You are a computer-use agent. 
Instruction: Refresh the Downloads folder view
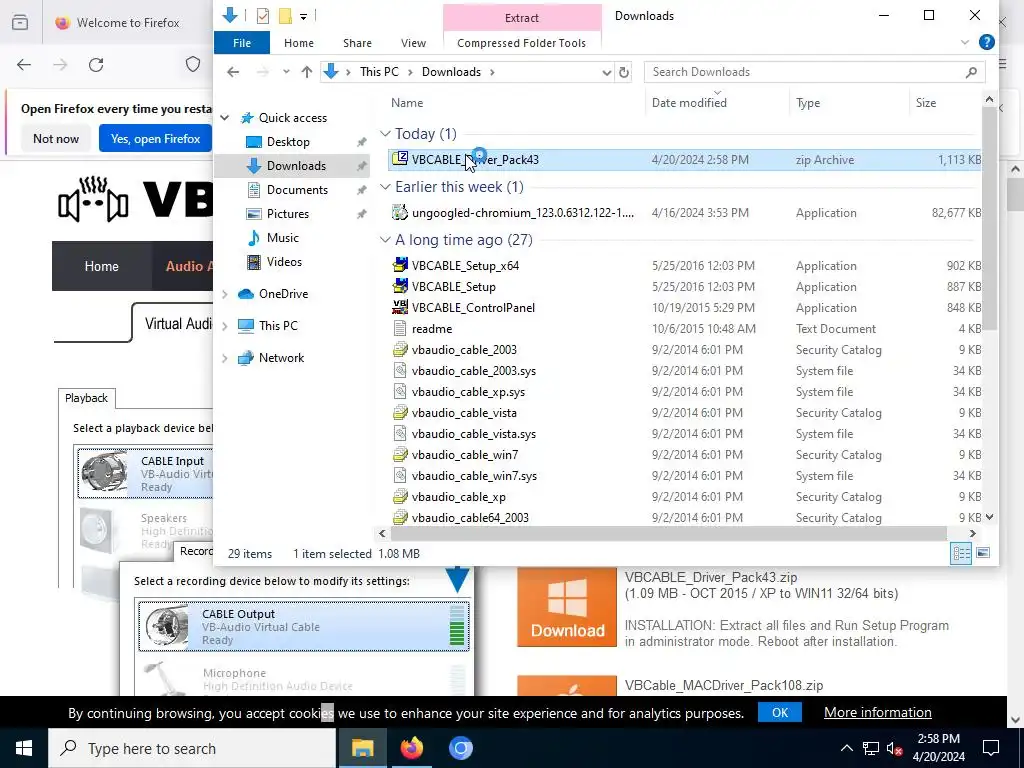click(x=624, y=72)
